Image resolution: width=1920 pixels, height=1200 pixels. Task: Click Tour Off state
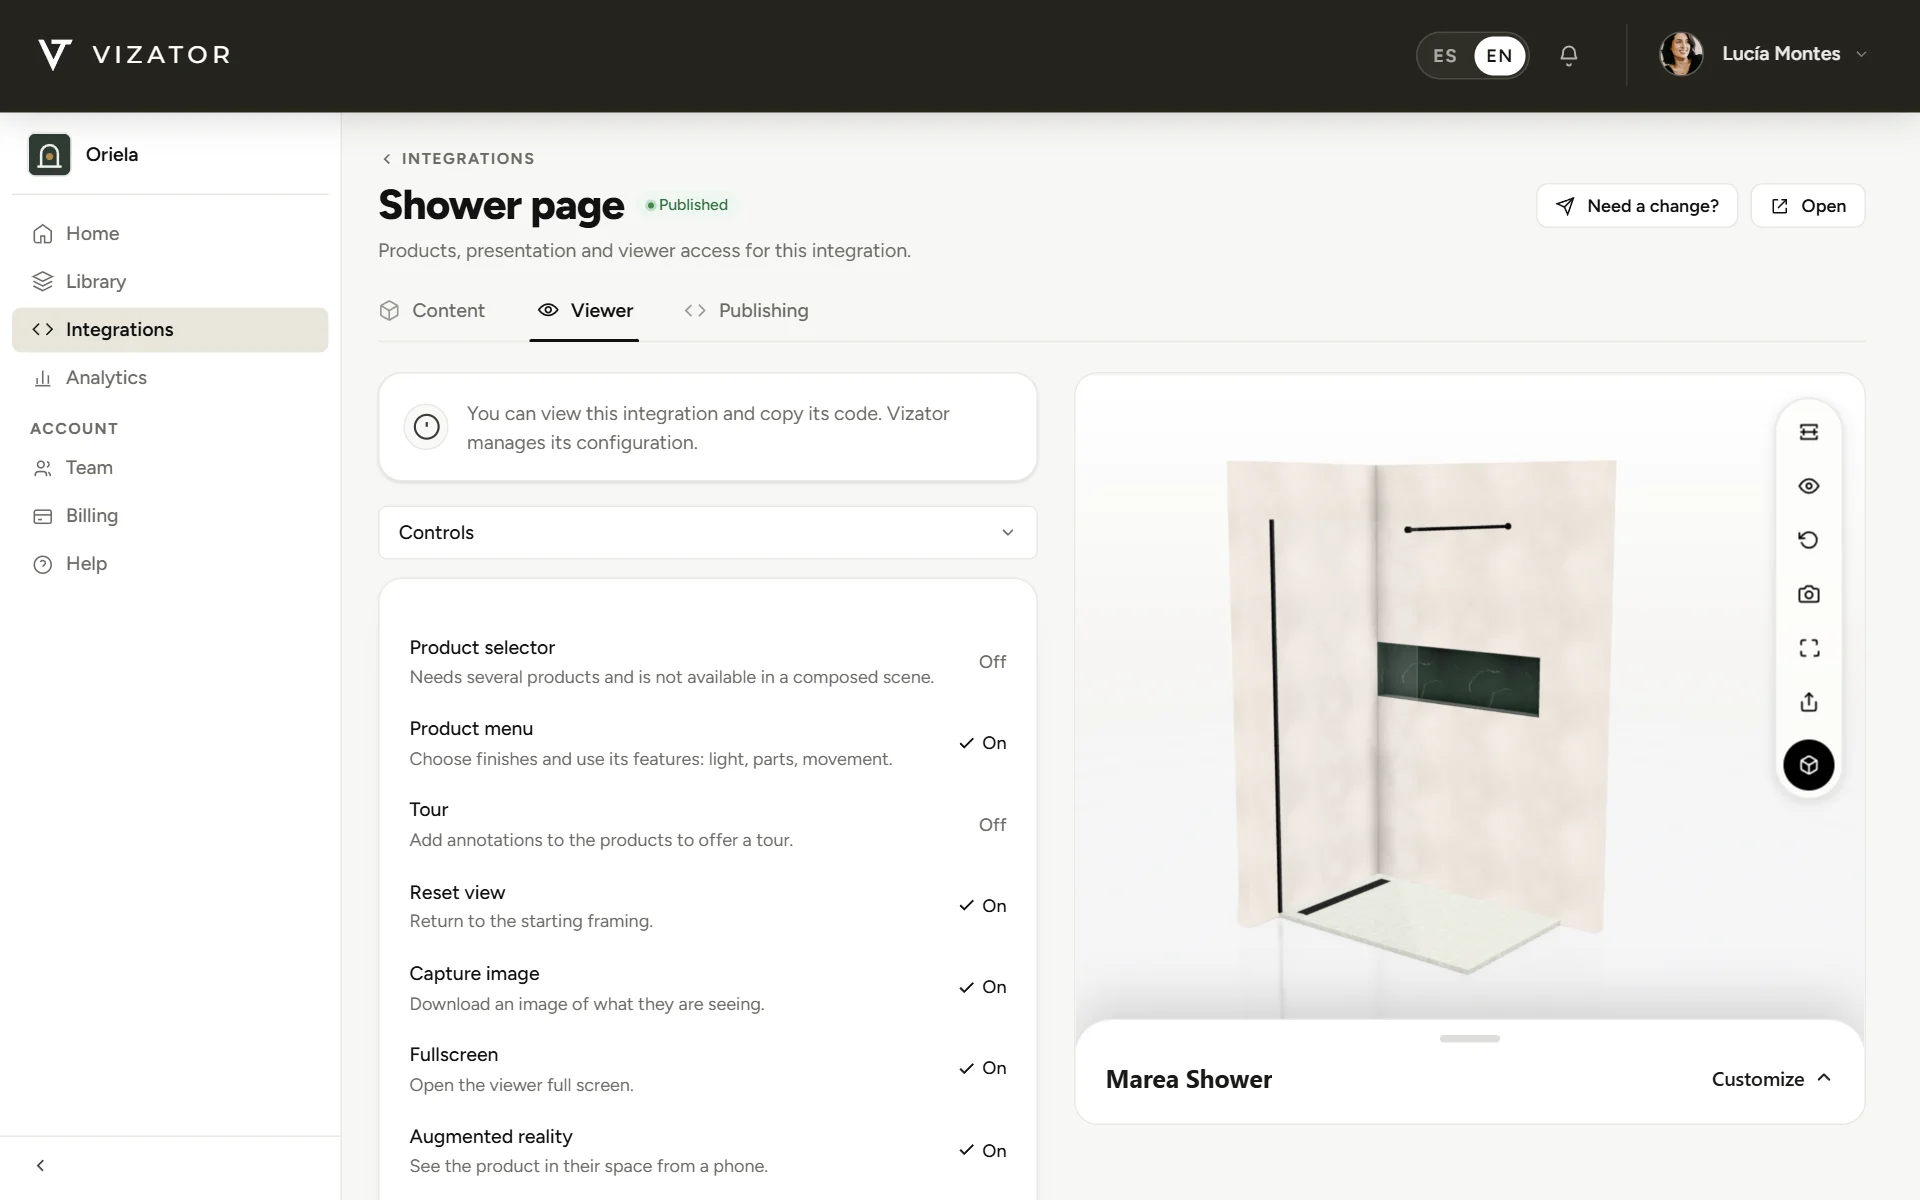tap(992, 825)
